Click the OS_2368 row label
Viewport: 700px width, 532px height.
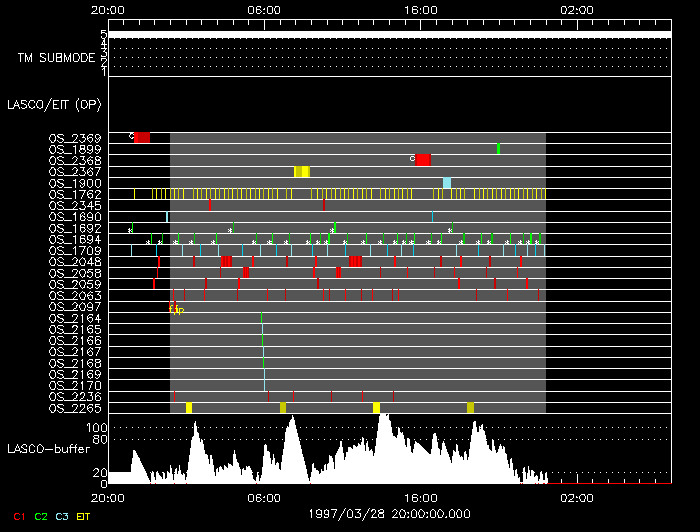click(x=75, y=161)
